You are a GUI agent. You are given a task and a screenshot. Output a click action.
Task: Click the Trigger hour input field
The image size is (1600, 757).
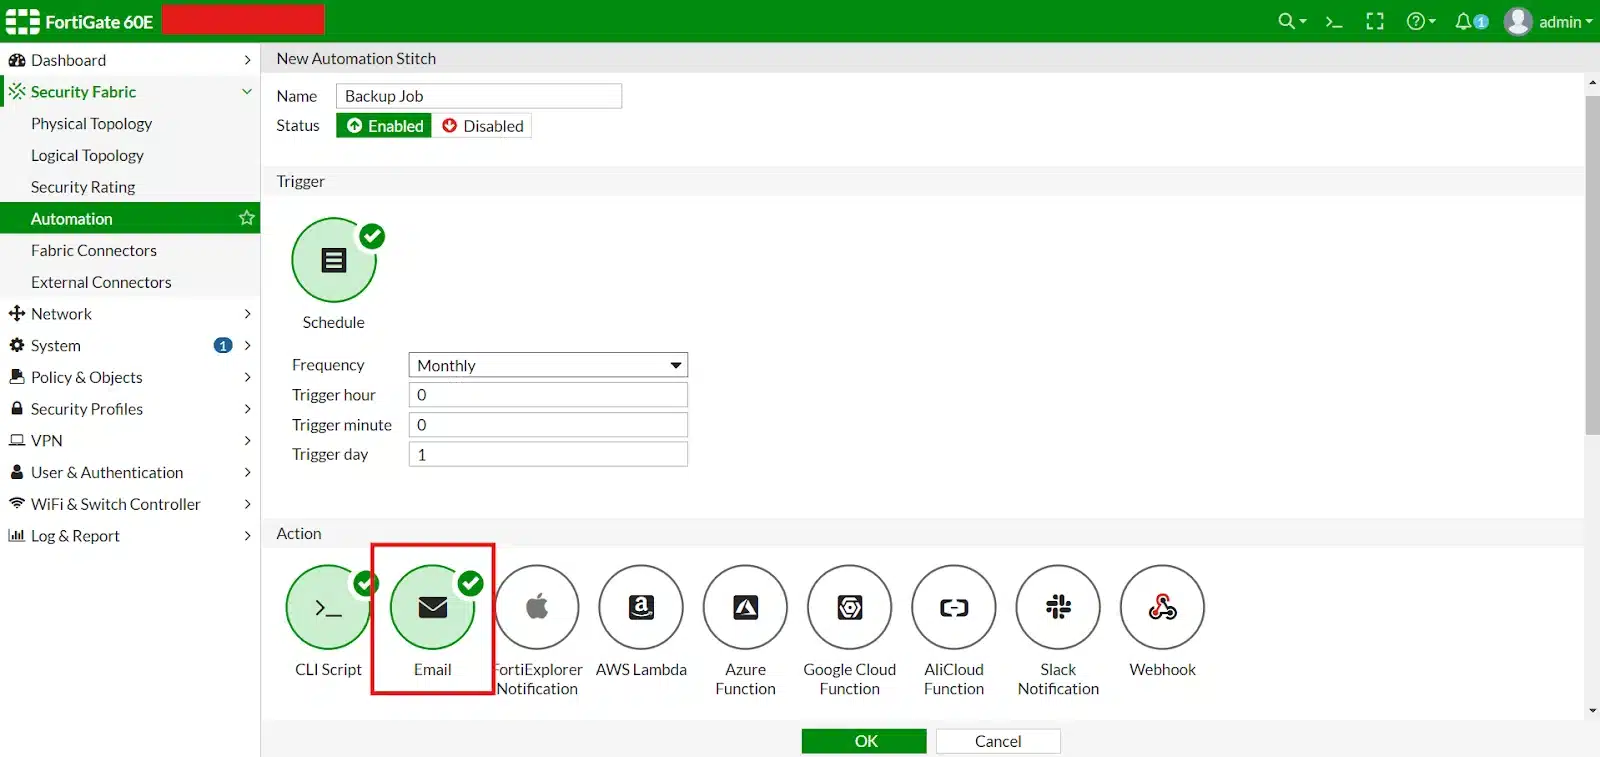pos(548,395)
